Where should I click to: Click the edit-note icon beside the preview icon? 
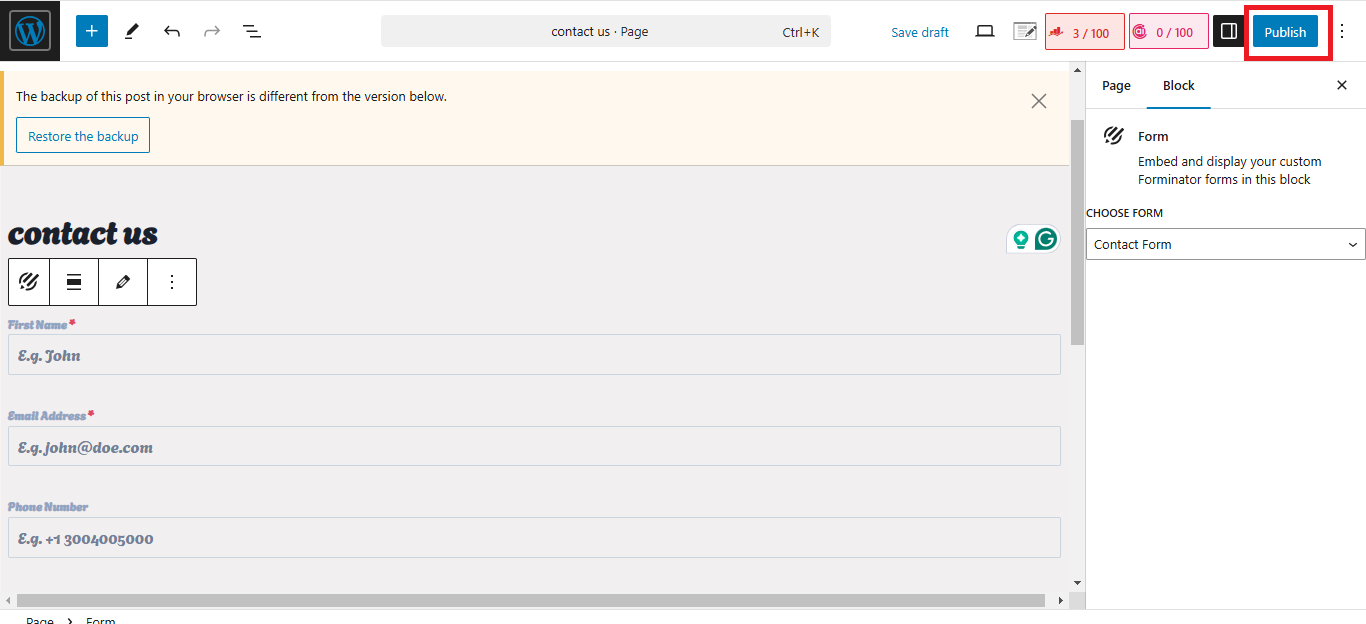click(1025, 32)
